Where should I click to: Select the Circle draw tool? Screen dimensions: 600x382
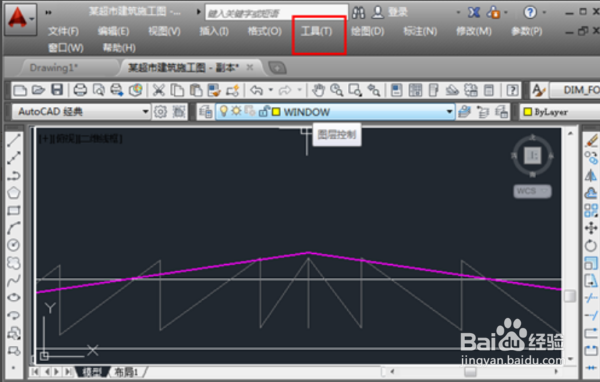pos(14,245)
